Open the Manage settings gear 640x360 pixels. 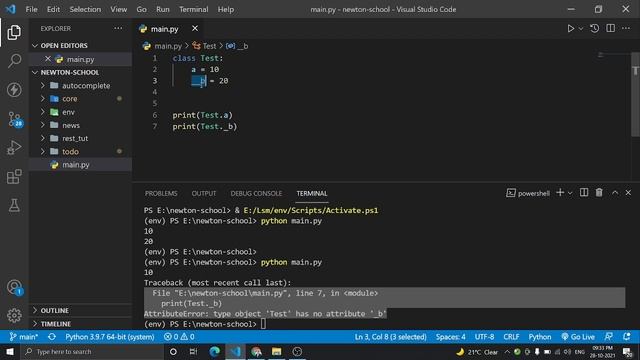point(14,315)
